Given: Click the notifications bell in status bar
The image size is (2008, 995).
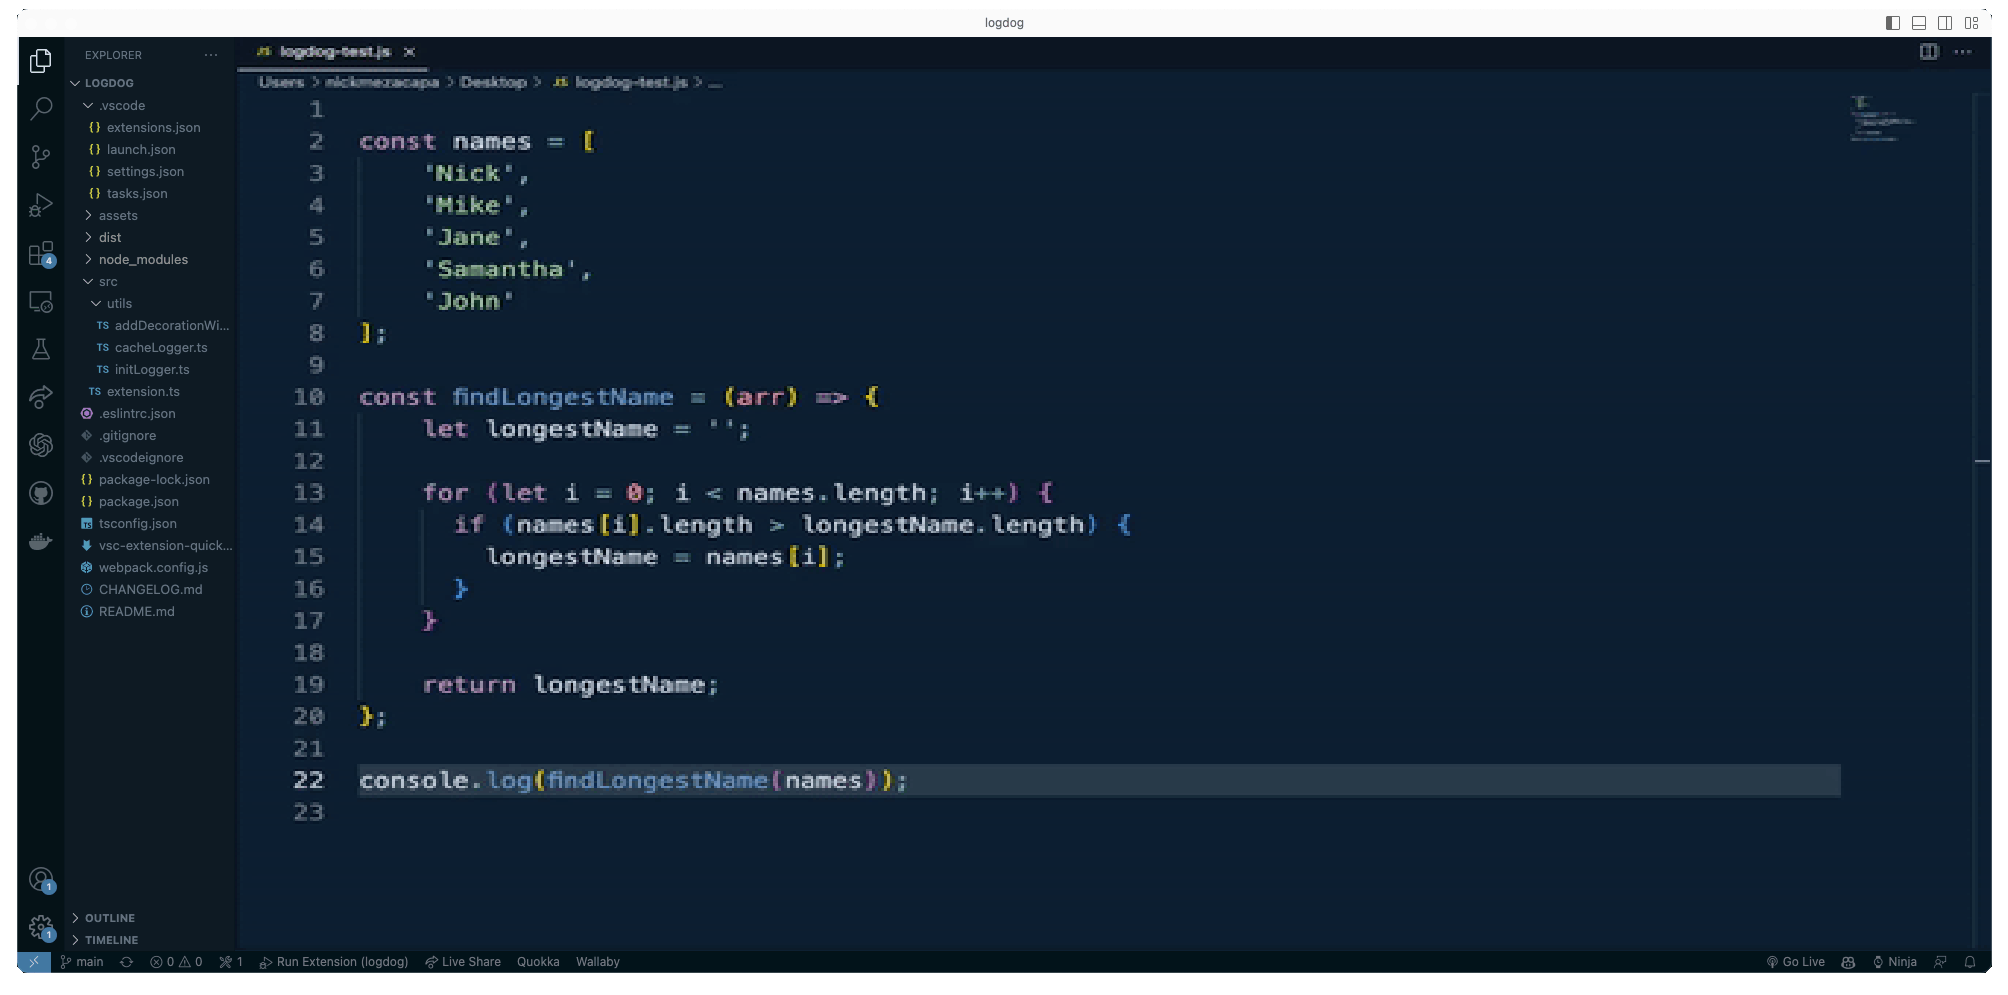Looking at the screenshot, I should [1970, 962].
